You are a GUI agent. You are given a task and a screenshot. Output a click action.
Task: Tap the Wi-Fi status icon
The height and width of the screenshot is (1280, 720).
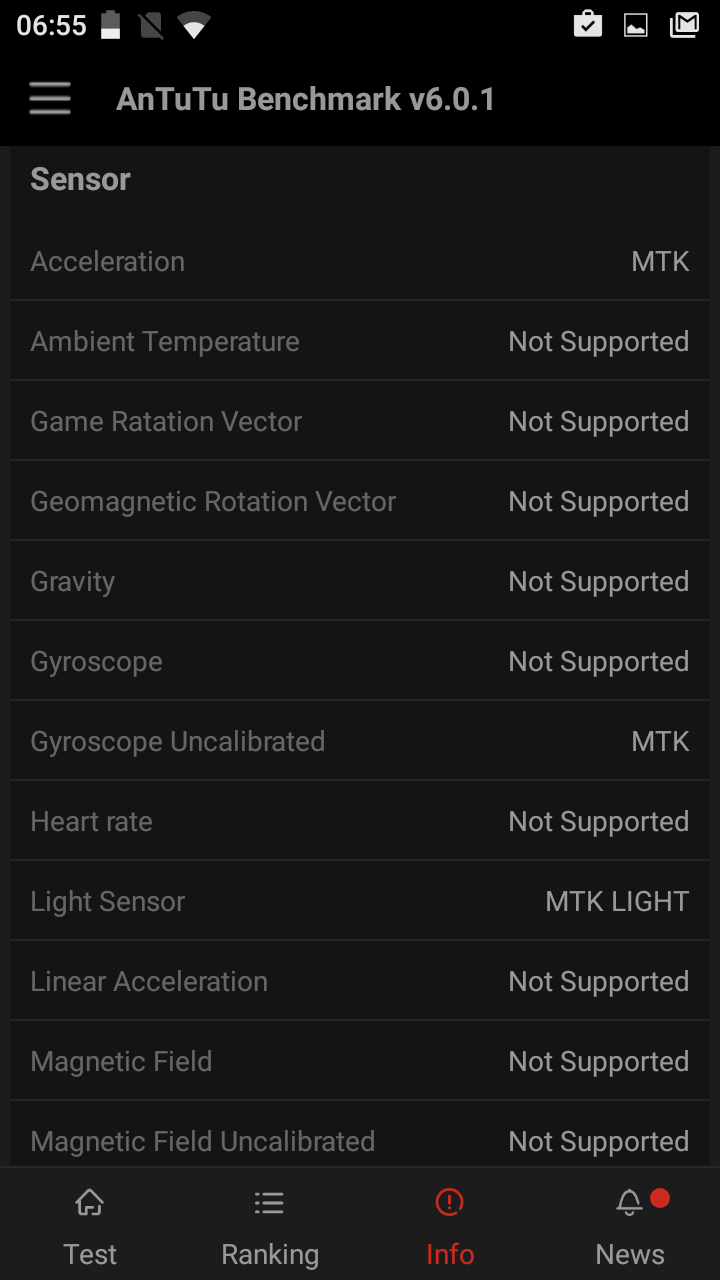coord(193,26)
